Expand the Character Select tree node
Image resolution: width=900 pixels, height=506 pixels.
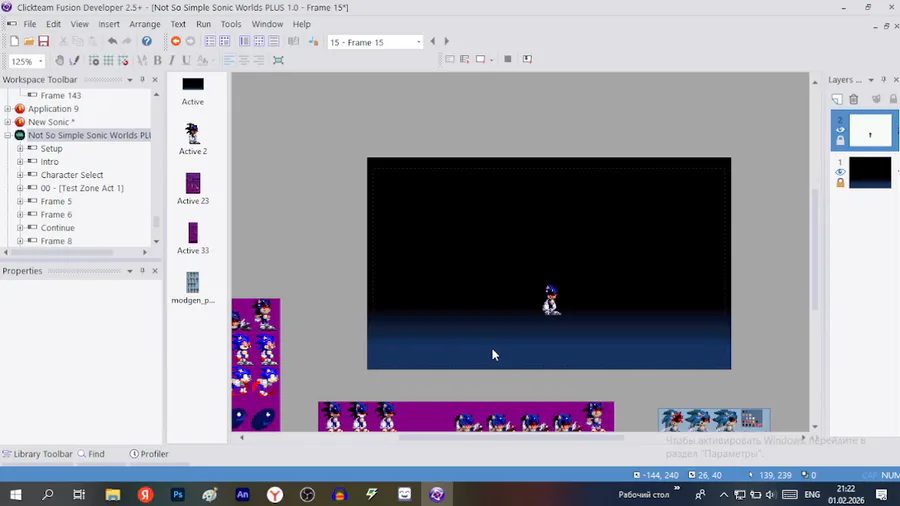click(20, 175)
